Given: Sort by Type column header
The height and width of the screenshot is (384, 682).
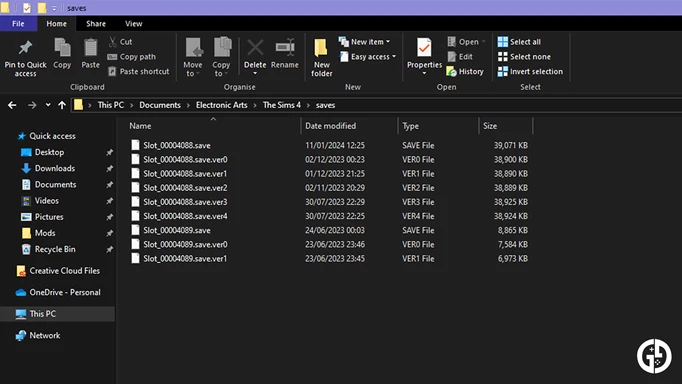Looking at the screenshot, I should pyautogui.click(x=411, y=126).
